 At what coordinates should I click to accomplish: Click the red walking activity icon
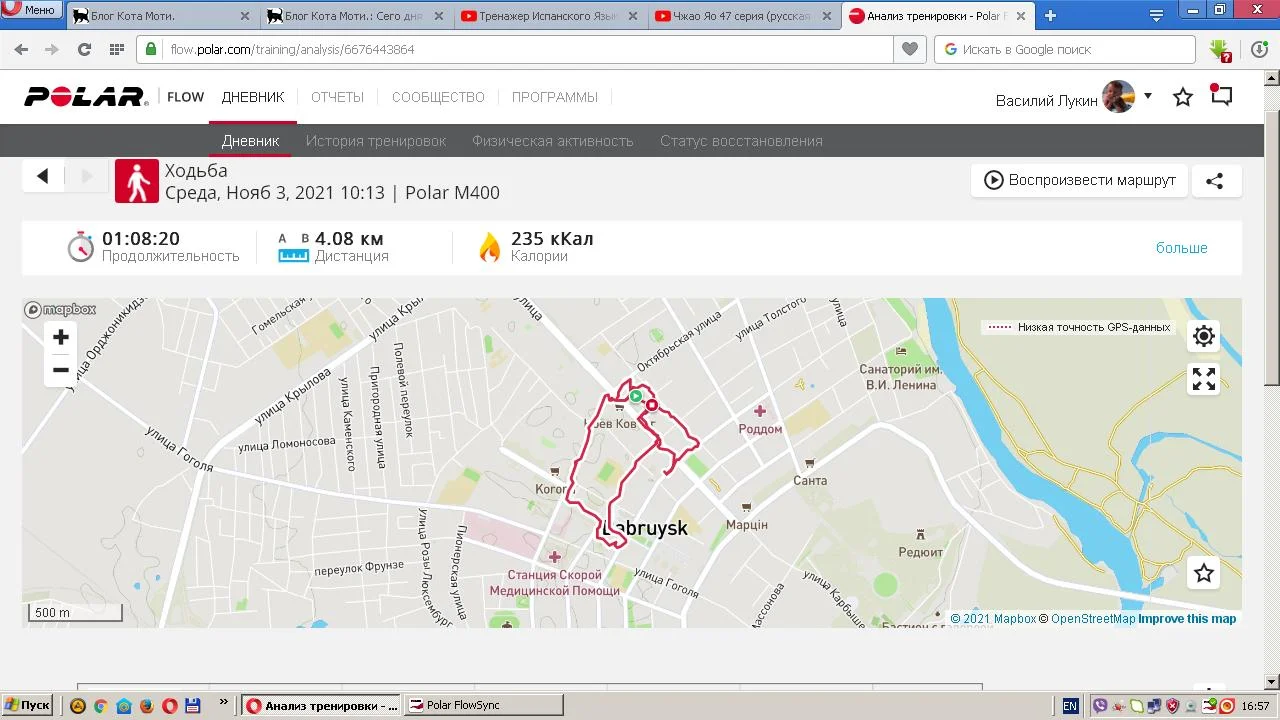[137, 181]
